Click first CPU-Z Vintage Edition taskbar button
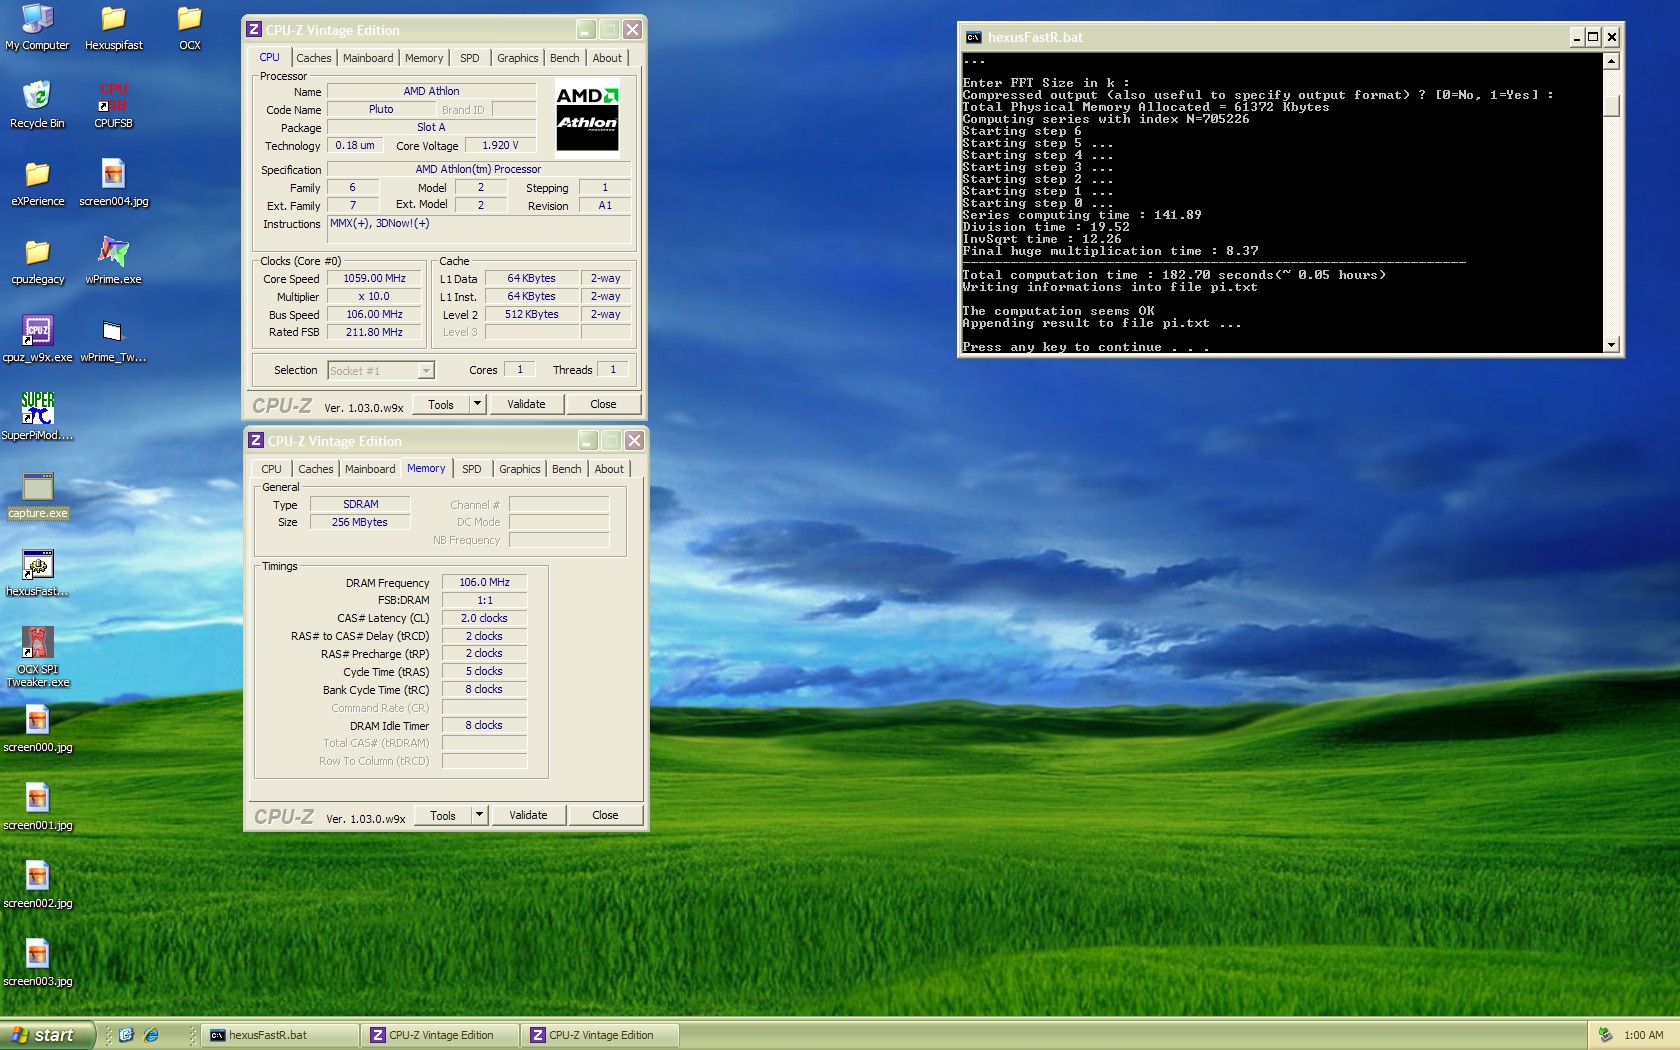Image resolution: width=1680 pixels, height=1050 pixels. 441,1035
